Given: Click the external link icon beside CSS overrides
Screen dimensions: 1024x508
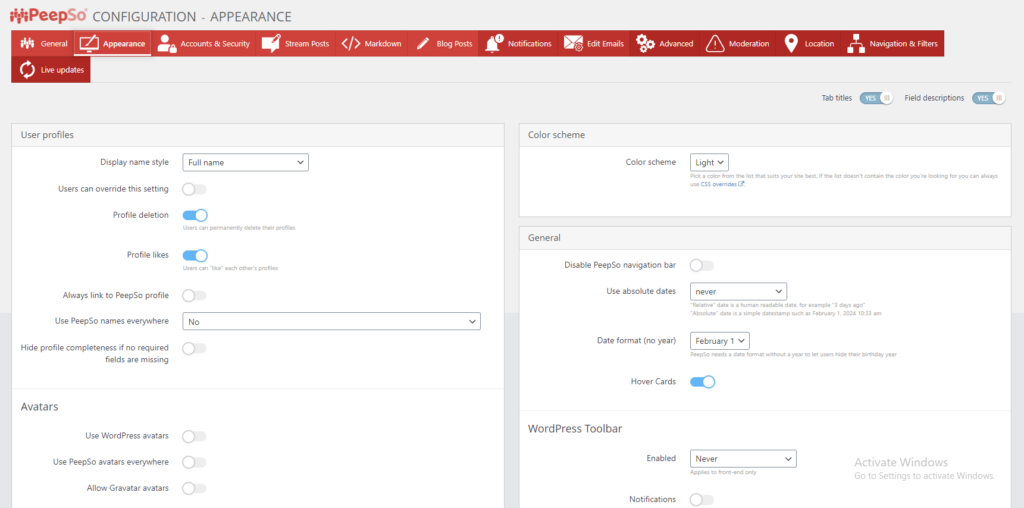Looking at the screenshot, I should [x=741, y=185].
